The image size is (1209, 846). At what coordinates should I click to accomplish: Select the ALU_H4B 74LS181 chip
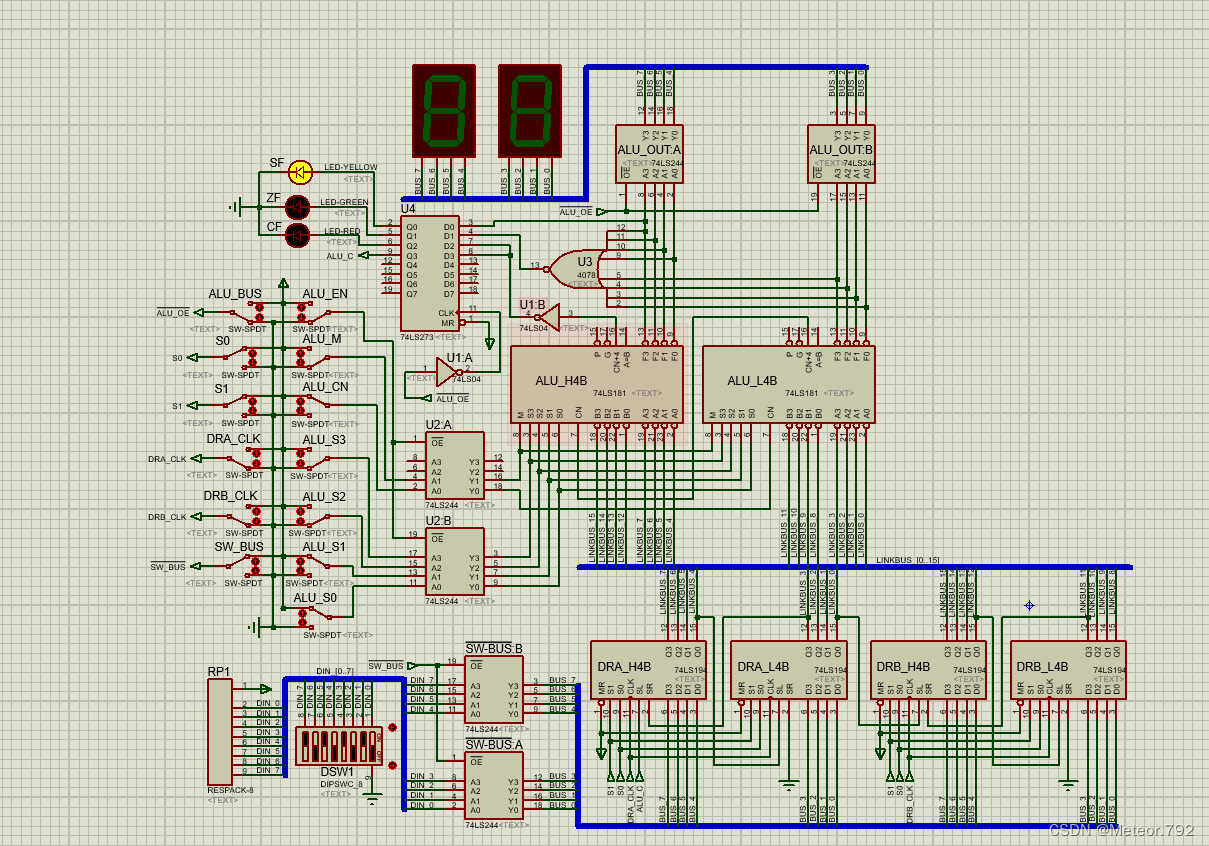[x=597, y=384]
